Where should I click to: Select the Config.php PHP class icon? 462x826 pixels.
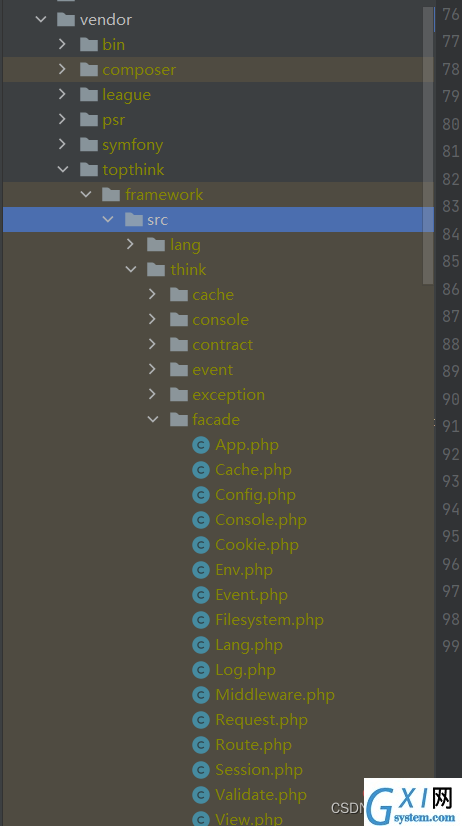coord(201,496)
